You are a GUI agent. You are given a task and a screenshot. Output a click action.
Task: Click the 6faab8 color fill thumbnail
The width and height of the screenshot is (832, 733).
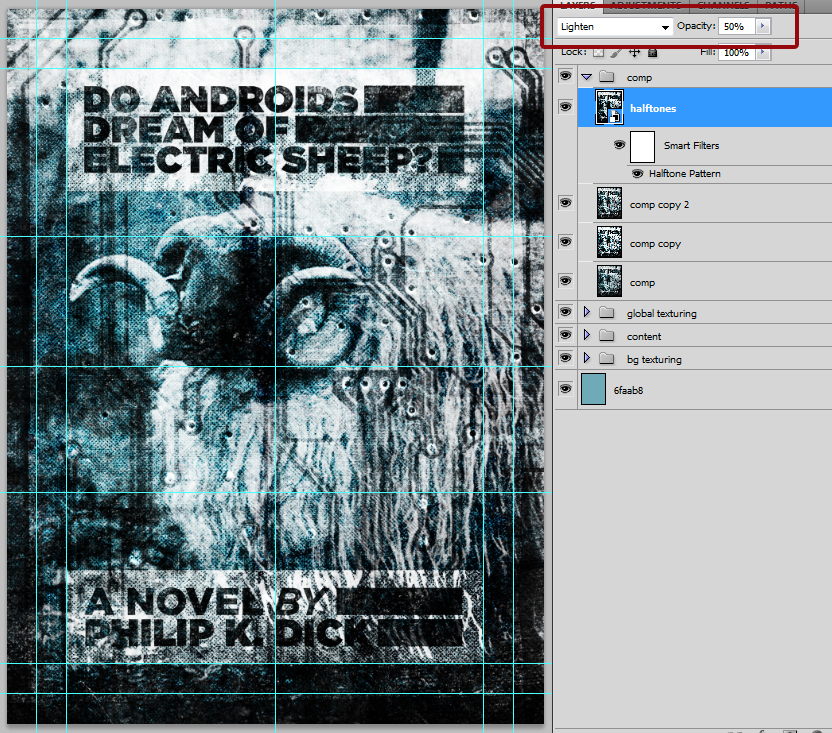[593, 389]
